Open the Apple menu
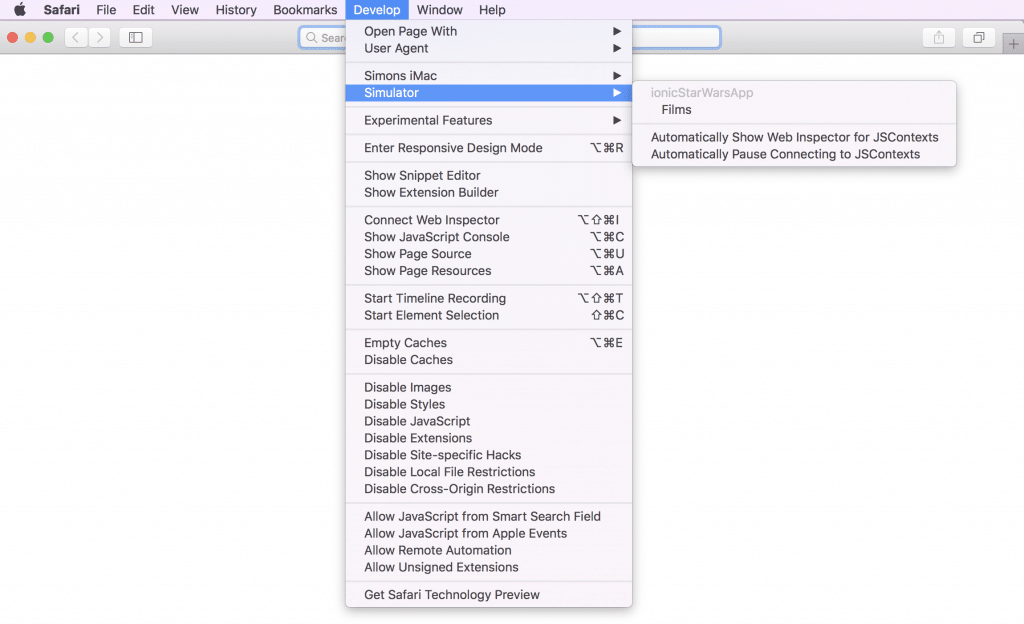Image resolution: width=1024 pixels, height=624 pixels. (x=20, y=10)
